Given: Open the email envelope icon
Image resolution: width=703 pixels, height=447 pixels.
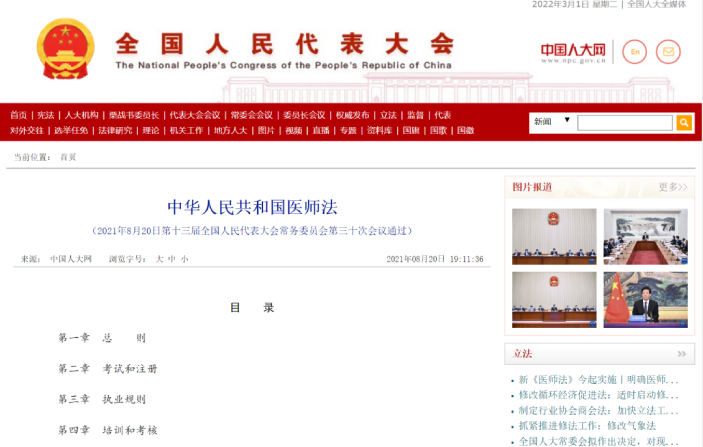Looking at the screenshot, I should [667, 51].
